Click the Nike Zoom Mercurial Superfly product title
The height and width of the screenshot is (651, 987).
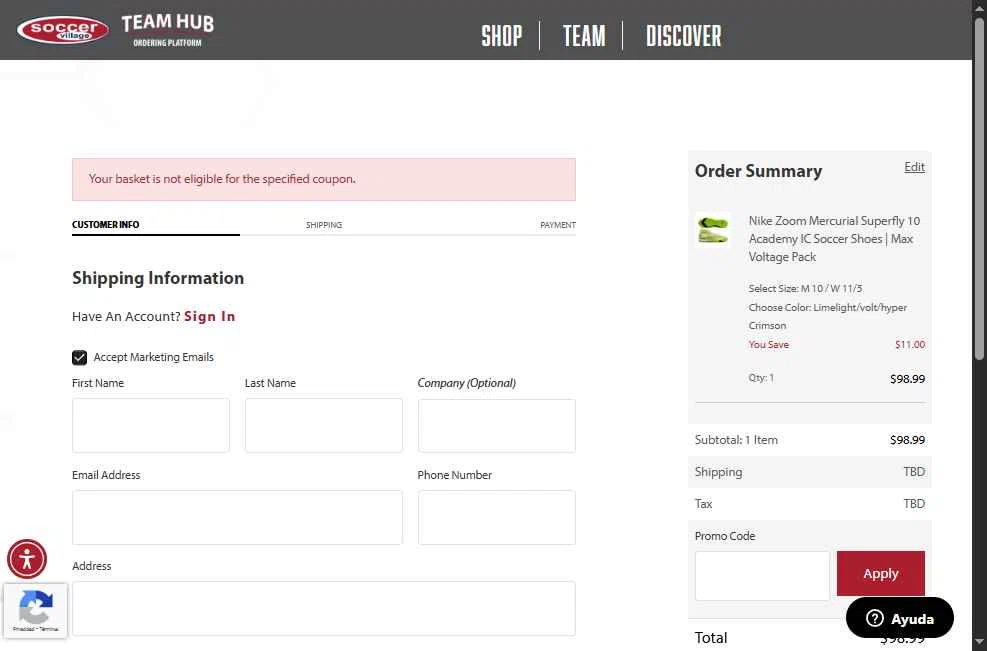pyautogui.click(x=834, y=239)
